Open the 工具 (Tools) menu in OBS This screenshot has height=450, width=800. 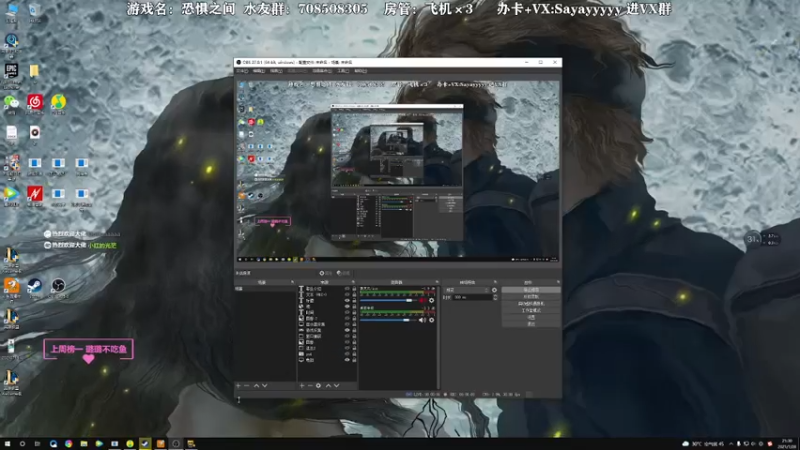pyautogui.click(x=343, y=71)
